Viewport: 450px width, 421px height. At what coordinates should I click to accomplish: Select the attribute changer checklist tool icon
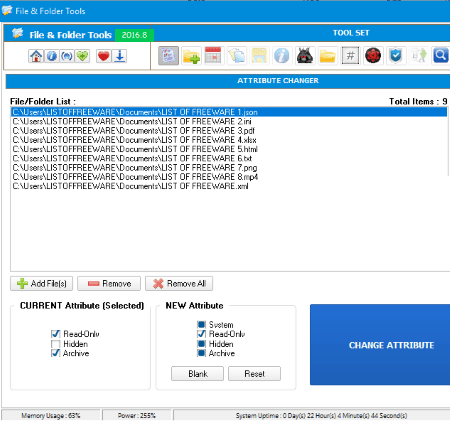pyautogui.click(x=168, y=56)
